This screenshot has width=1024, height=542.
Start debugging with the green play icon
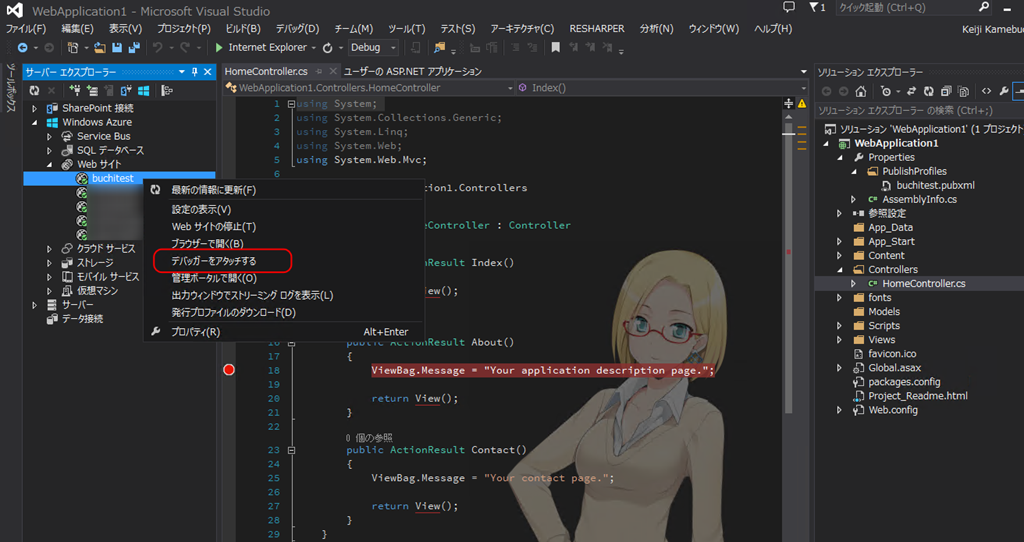point(217,48)
